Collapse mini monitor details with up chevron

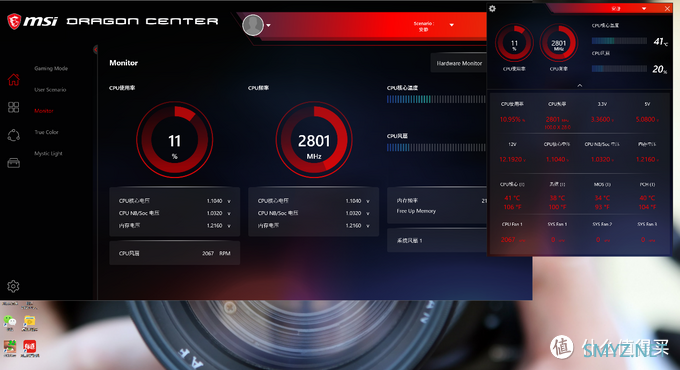tap(580, 85)
